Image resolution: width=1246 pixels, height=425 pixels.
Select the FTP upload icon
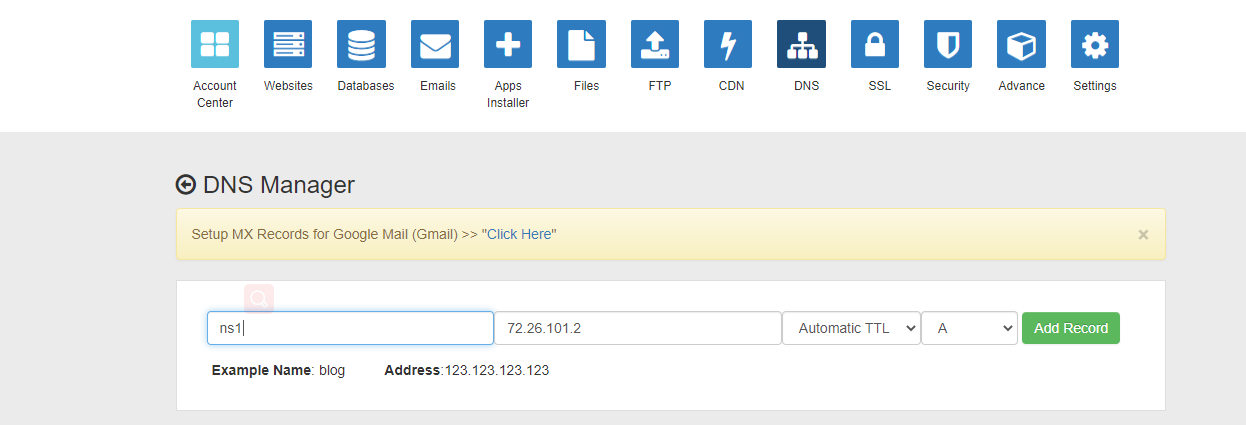tap(655, 44)
